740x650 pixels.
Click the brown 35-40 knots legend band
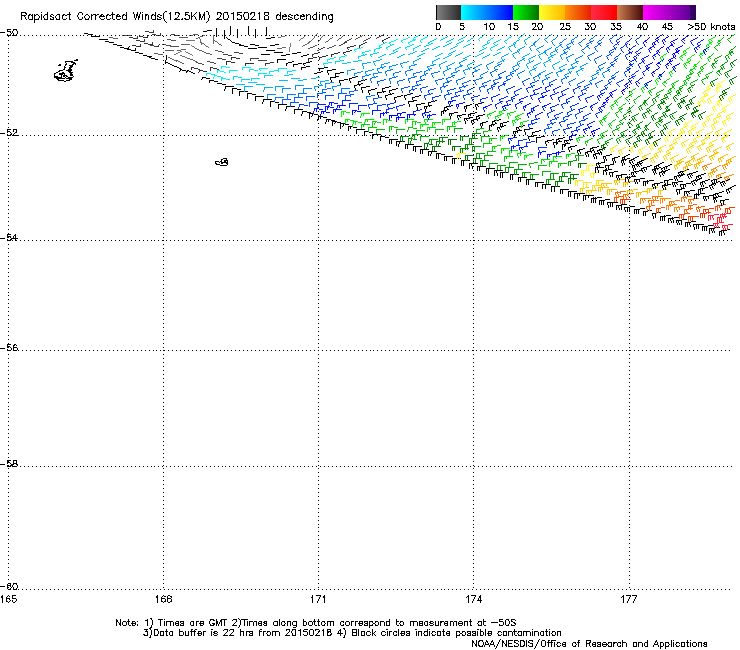(630, 12)
